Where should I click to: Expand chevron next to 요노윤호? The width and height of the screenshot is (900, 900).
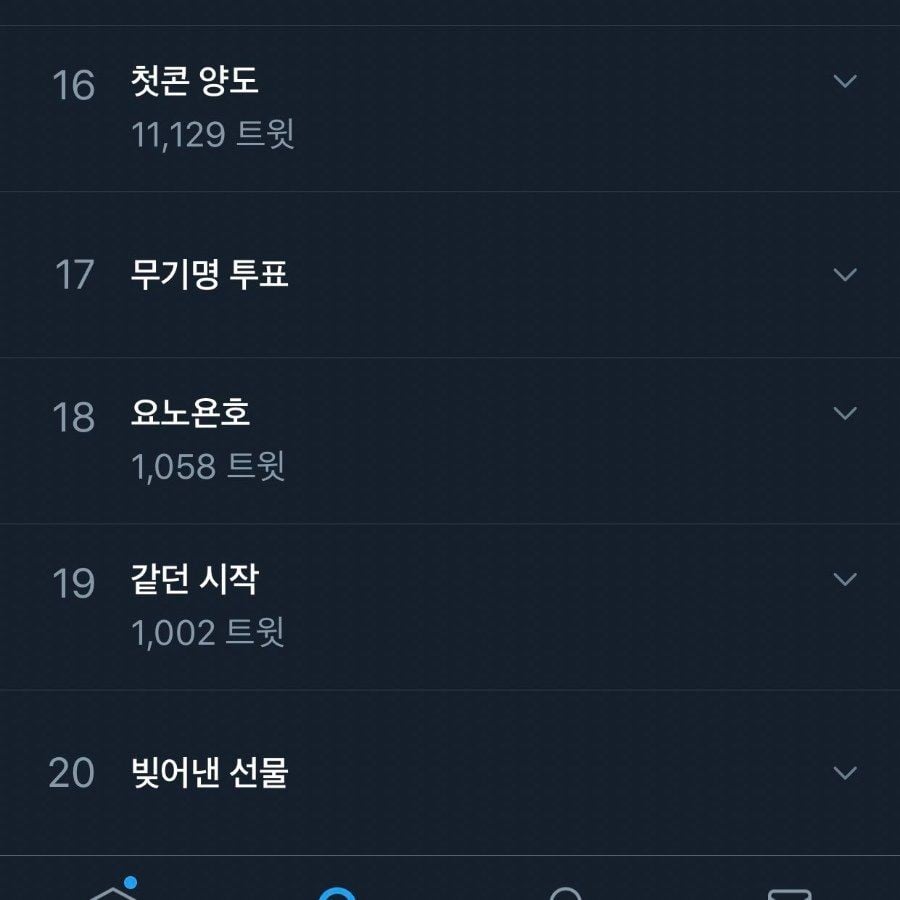(845, 413)
